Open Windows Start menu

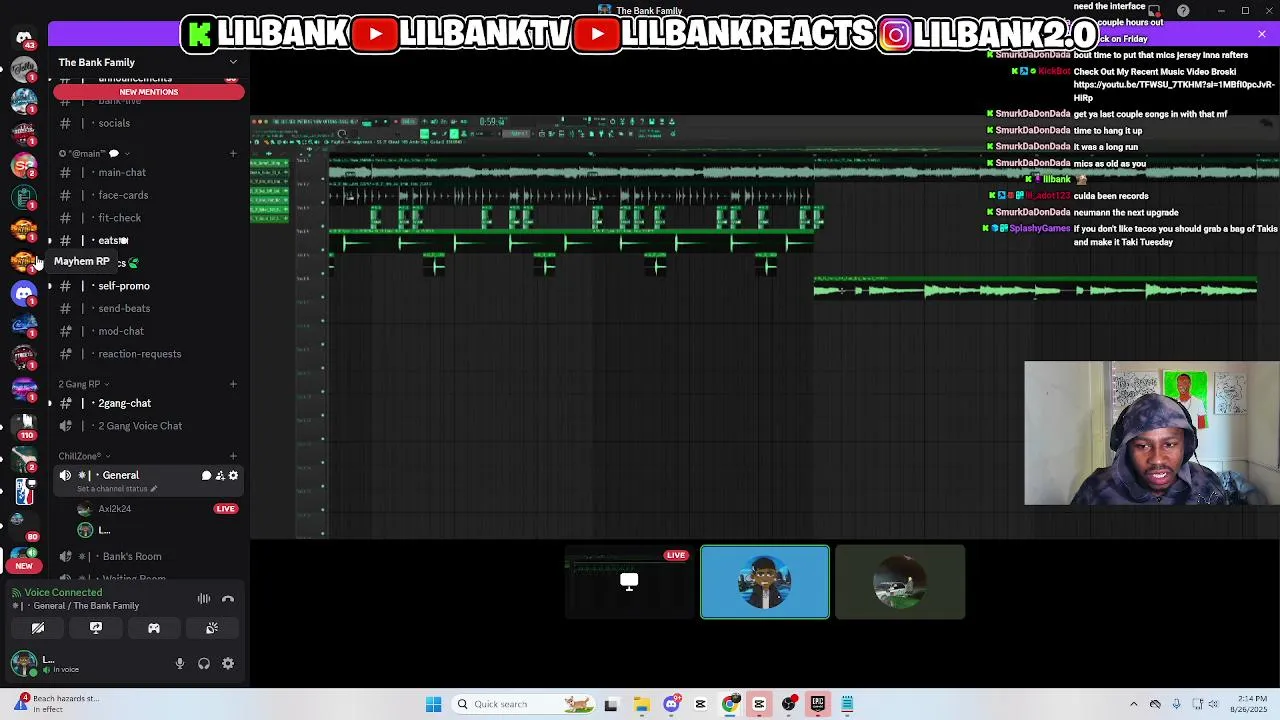434,704
